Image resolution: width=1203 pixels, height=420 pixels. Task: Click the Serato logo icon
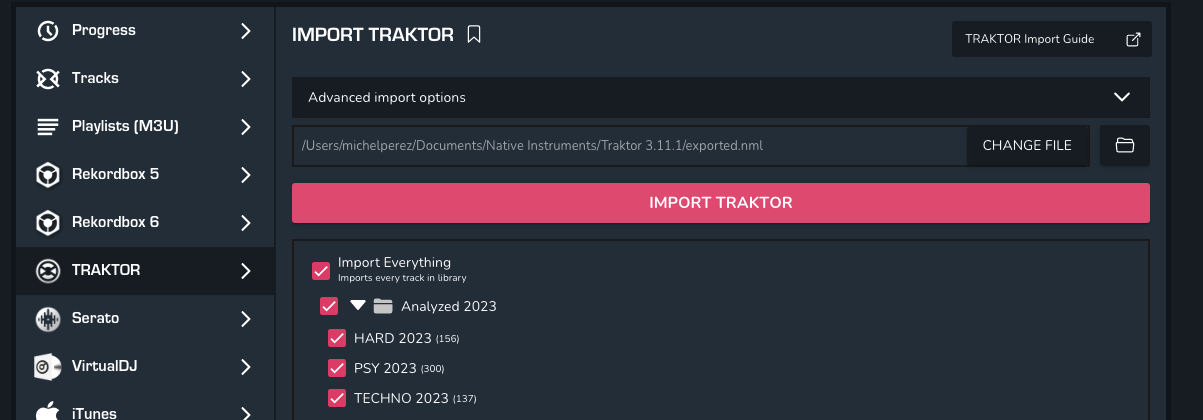pos(47,318)
